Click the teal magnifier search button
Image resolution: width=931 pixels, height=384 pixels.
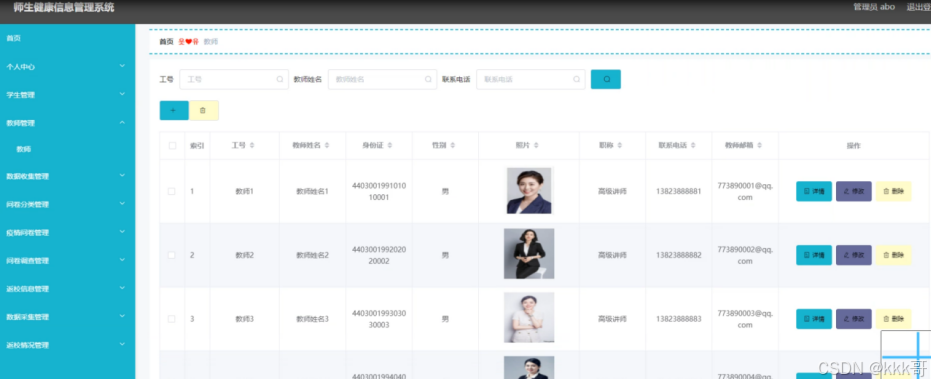606,80
